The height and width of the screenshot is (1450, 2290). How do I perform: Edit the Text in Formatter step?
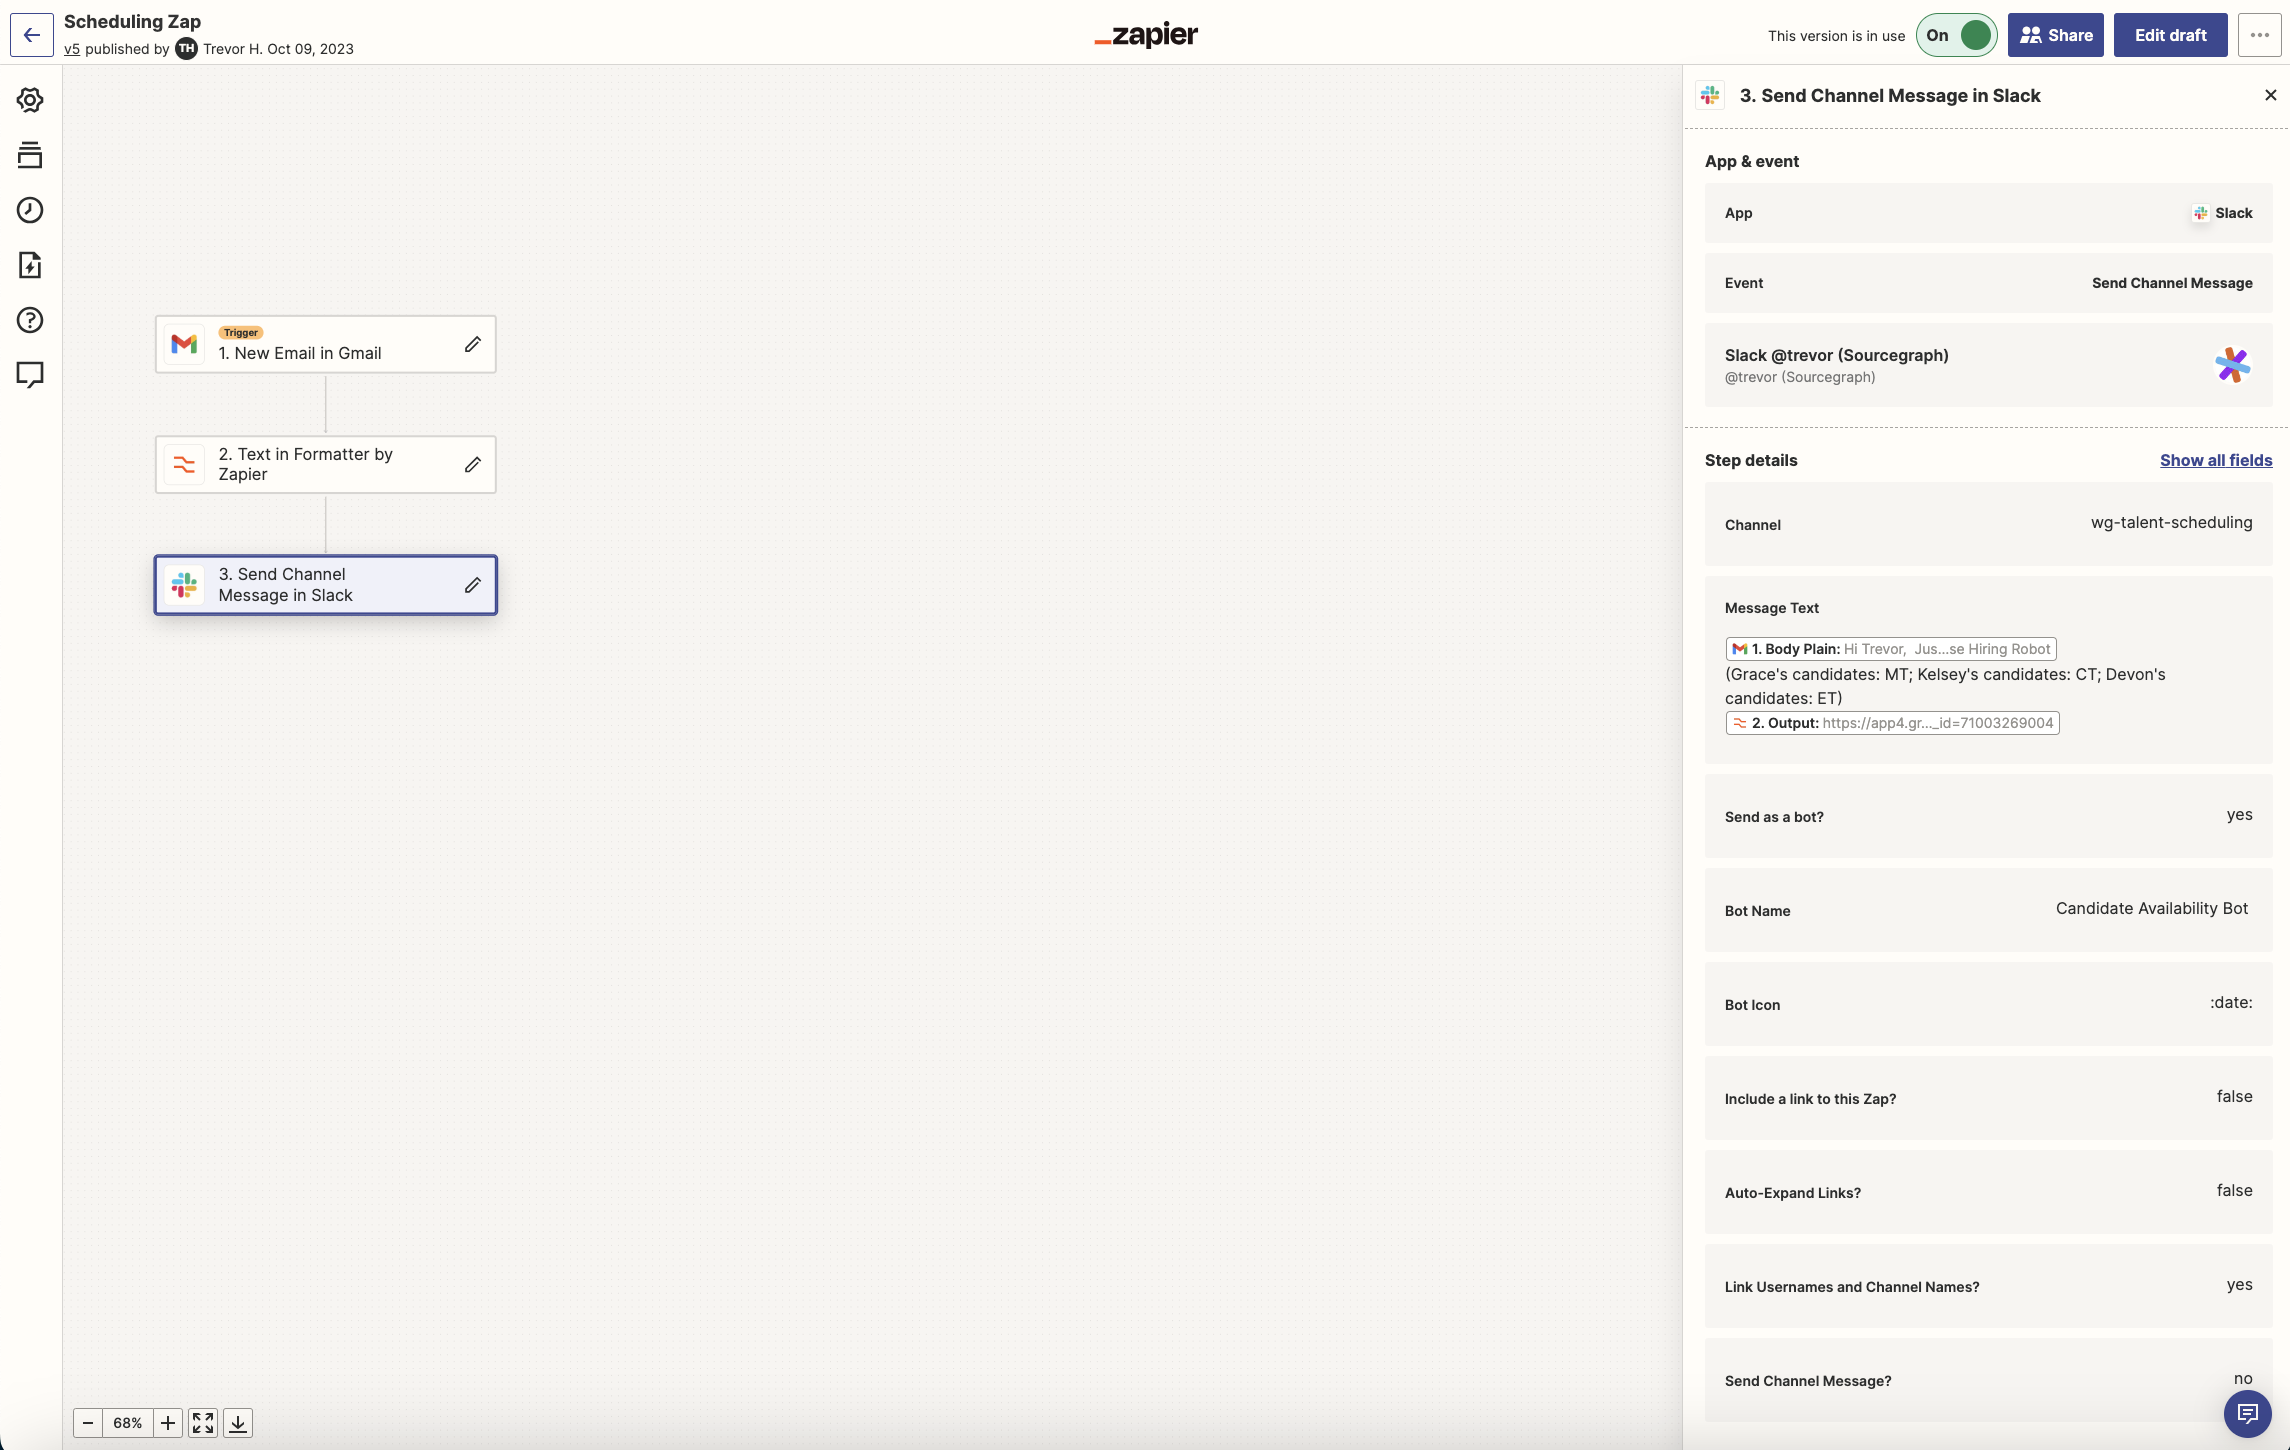click(x=473, y=464)
